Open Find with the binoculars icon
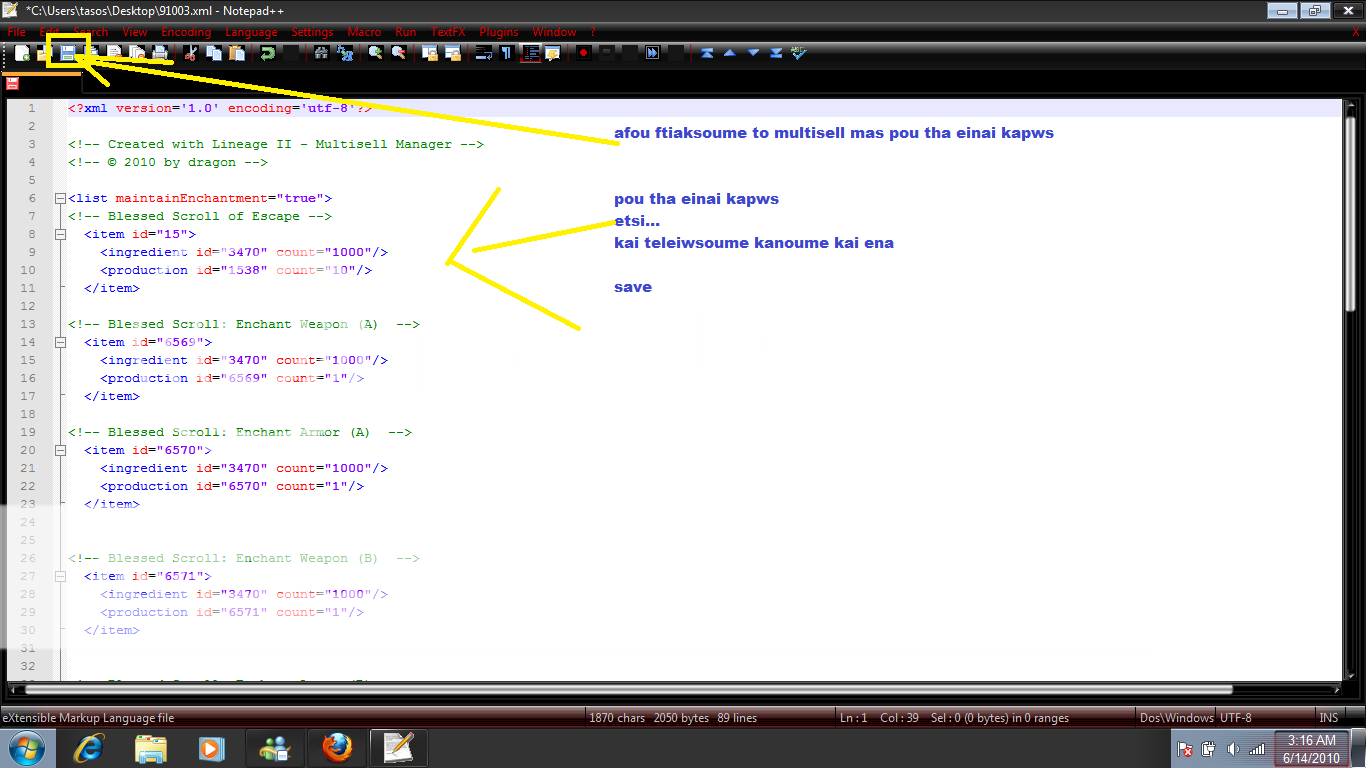This screenshot has height=768, width=1366. pos(321,53)
